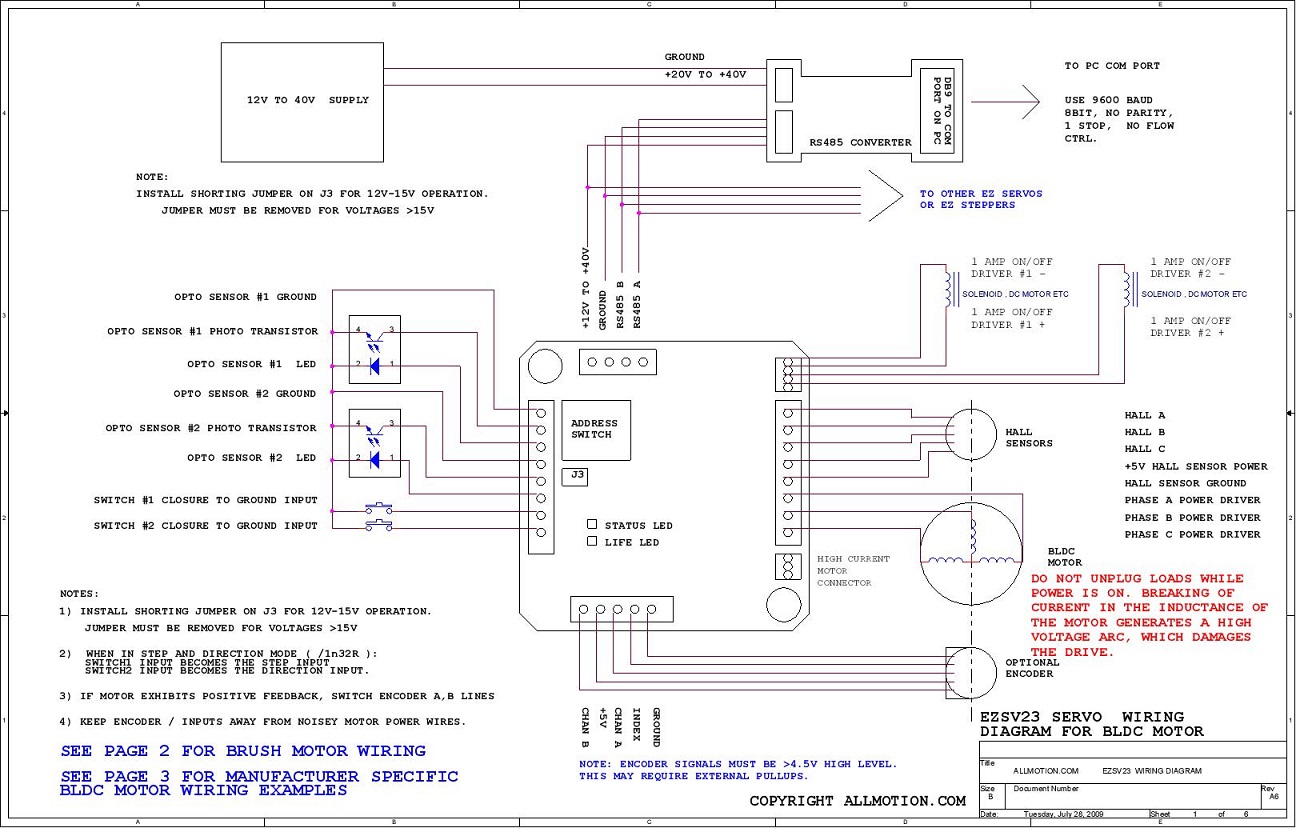Image resolution: width=1296 pixels, height=829 pixels.
Task: Click the blue ENCODER SIGNALS MUST BE >4.5V note
Action: point(738,770)
